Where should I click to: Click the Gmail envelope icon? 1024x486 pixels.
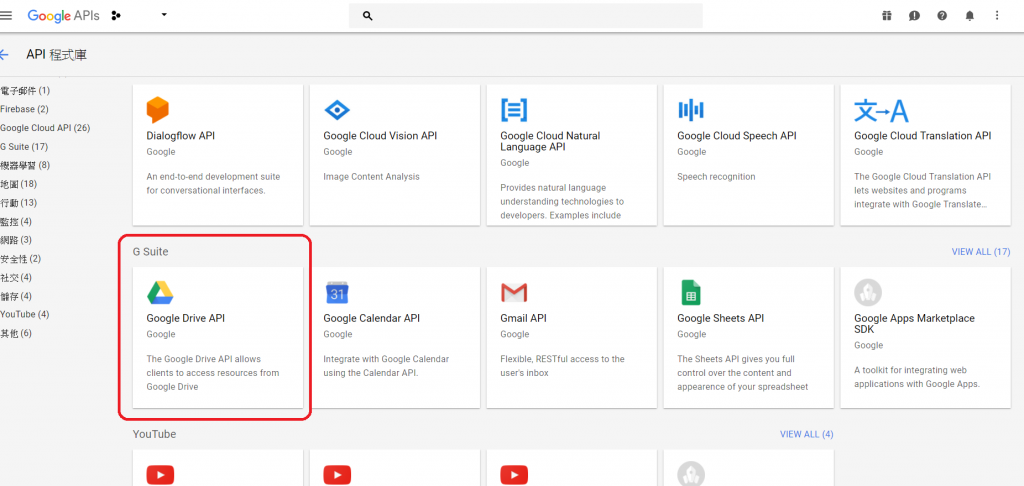click(x=514, y=293)
